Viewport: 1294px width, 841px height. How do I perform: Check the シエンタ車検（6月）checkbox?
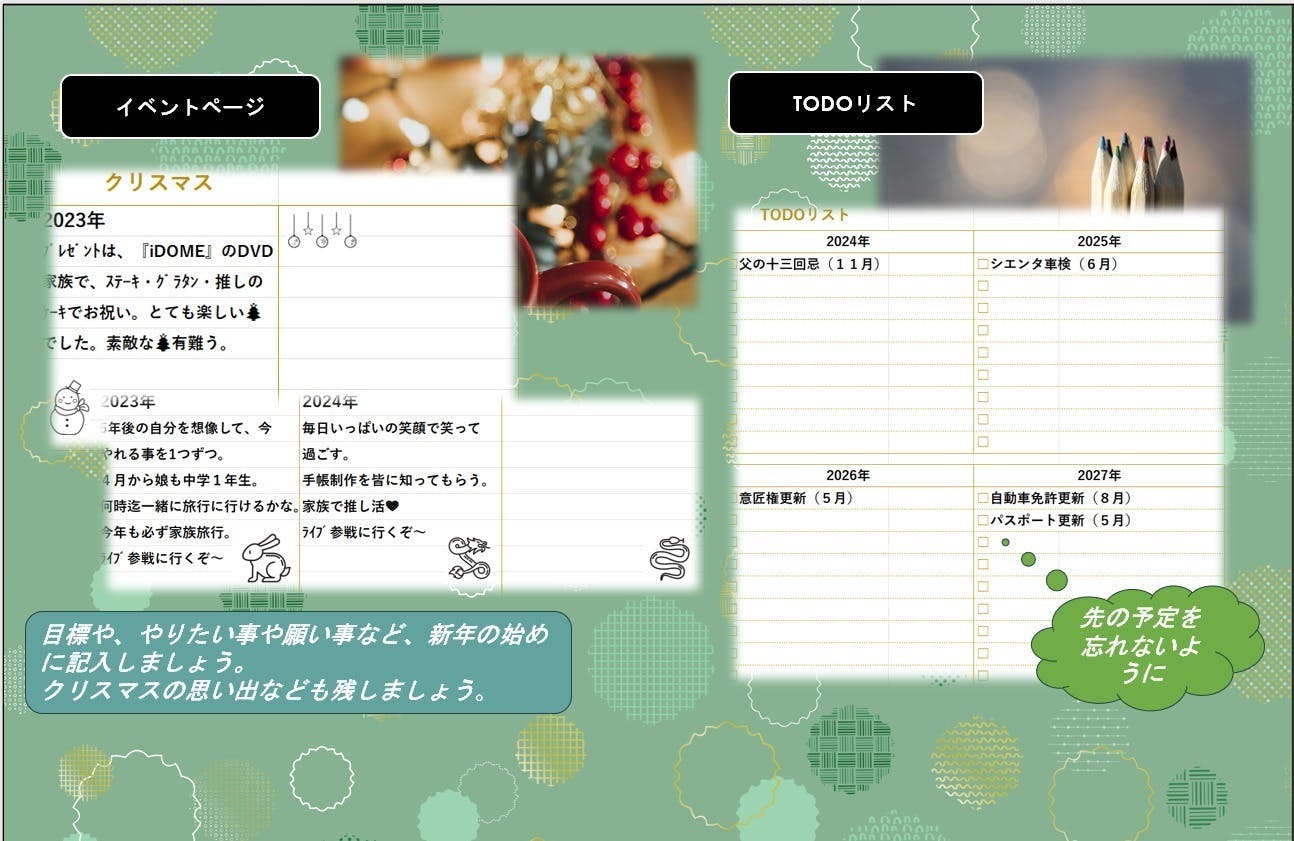coord(983,264)
